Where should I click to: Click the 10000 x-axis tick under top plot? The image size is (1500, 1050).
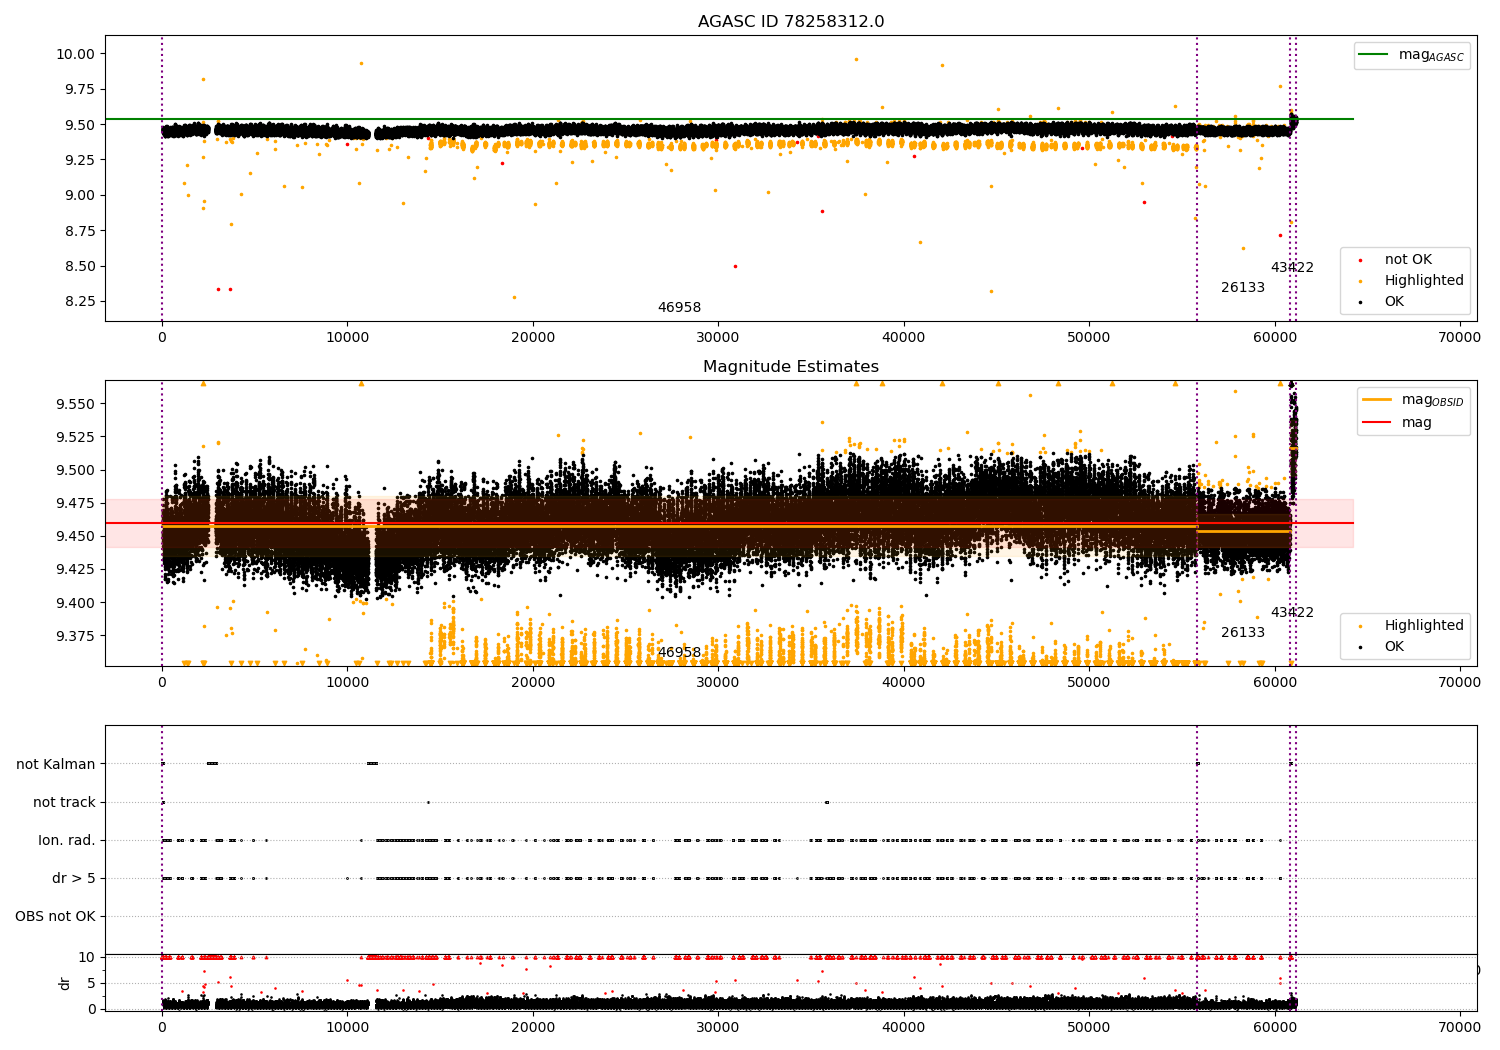(x=347, y=338)
